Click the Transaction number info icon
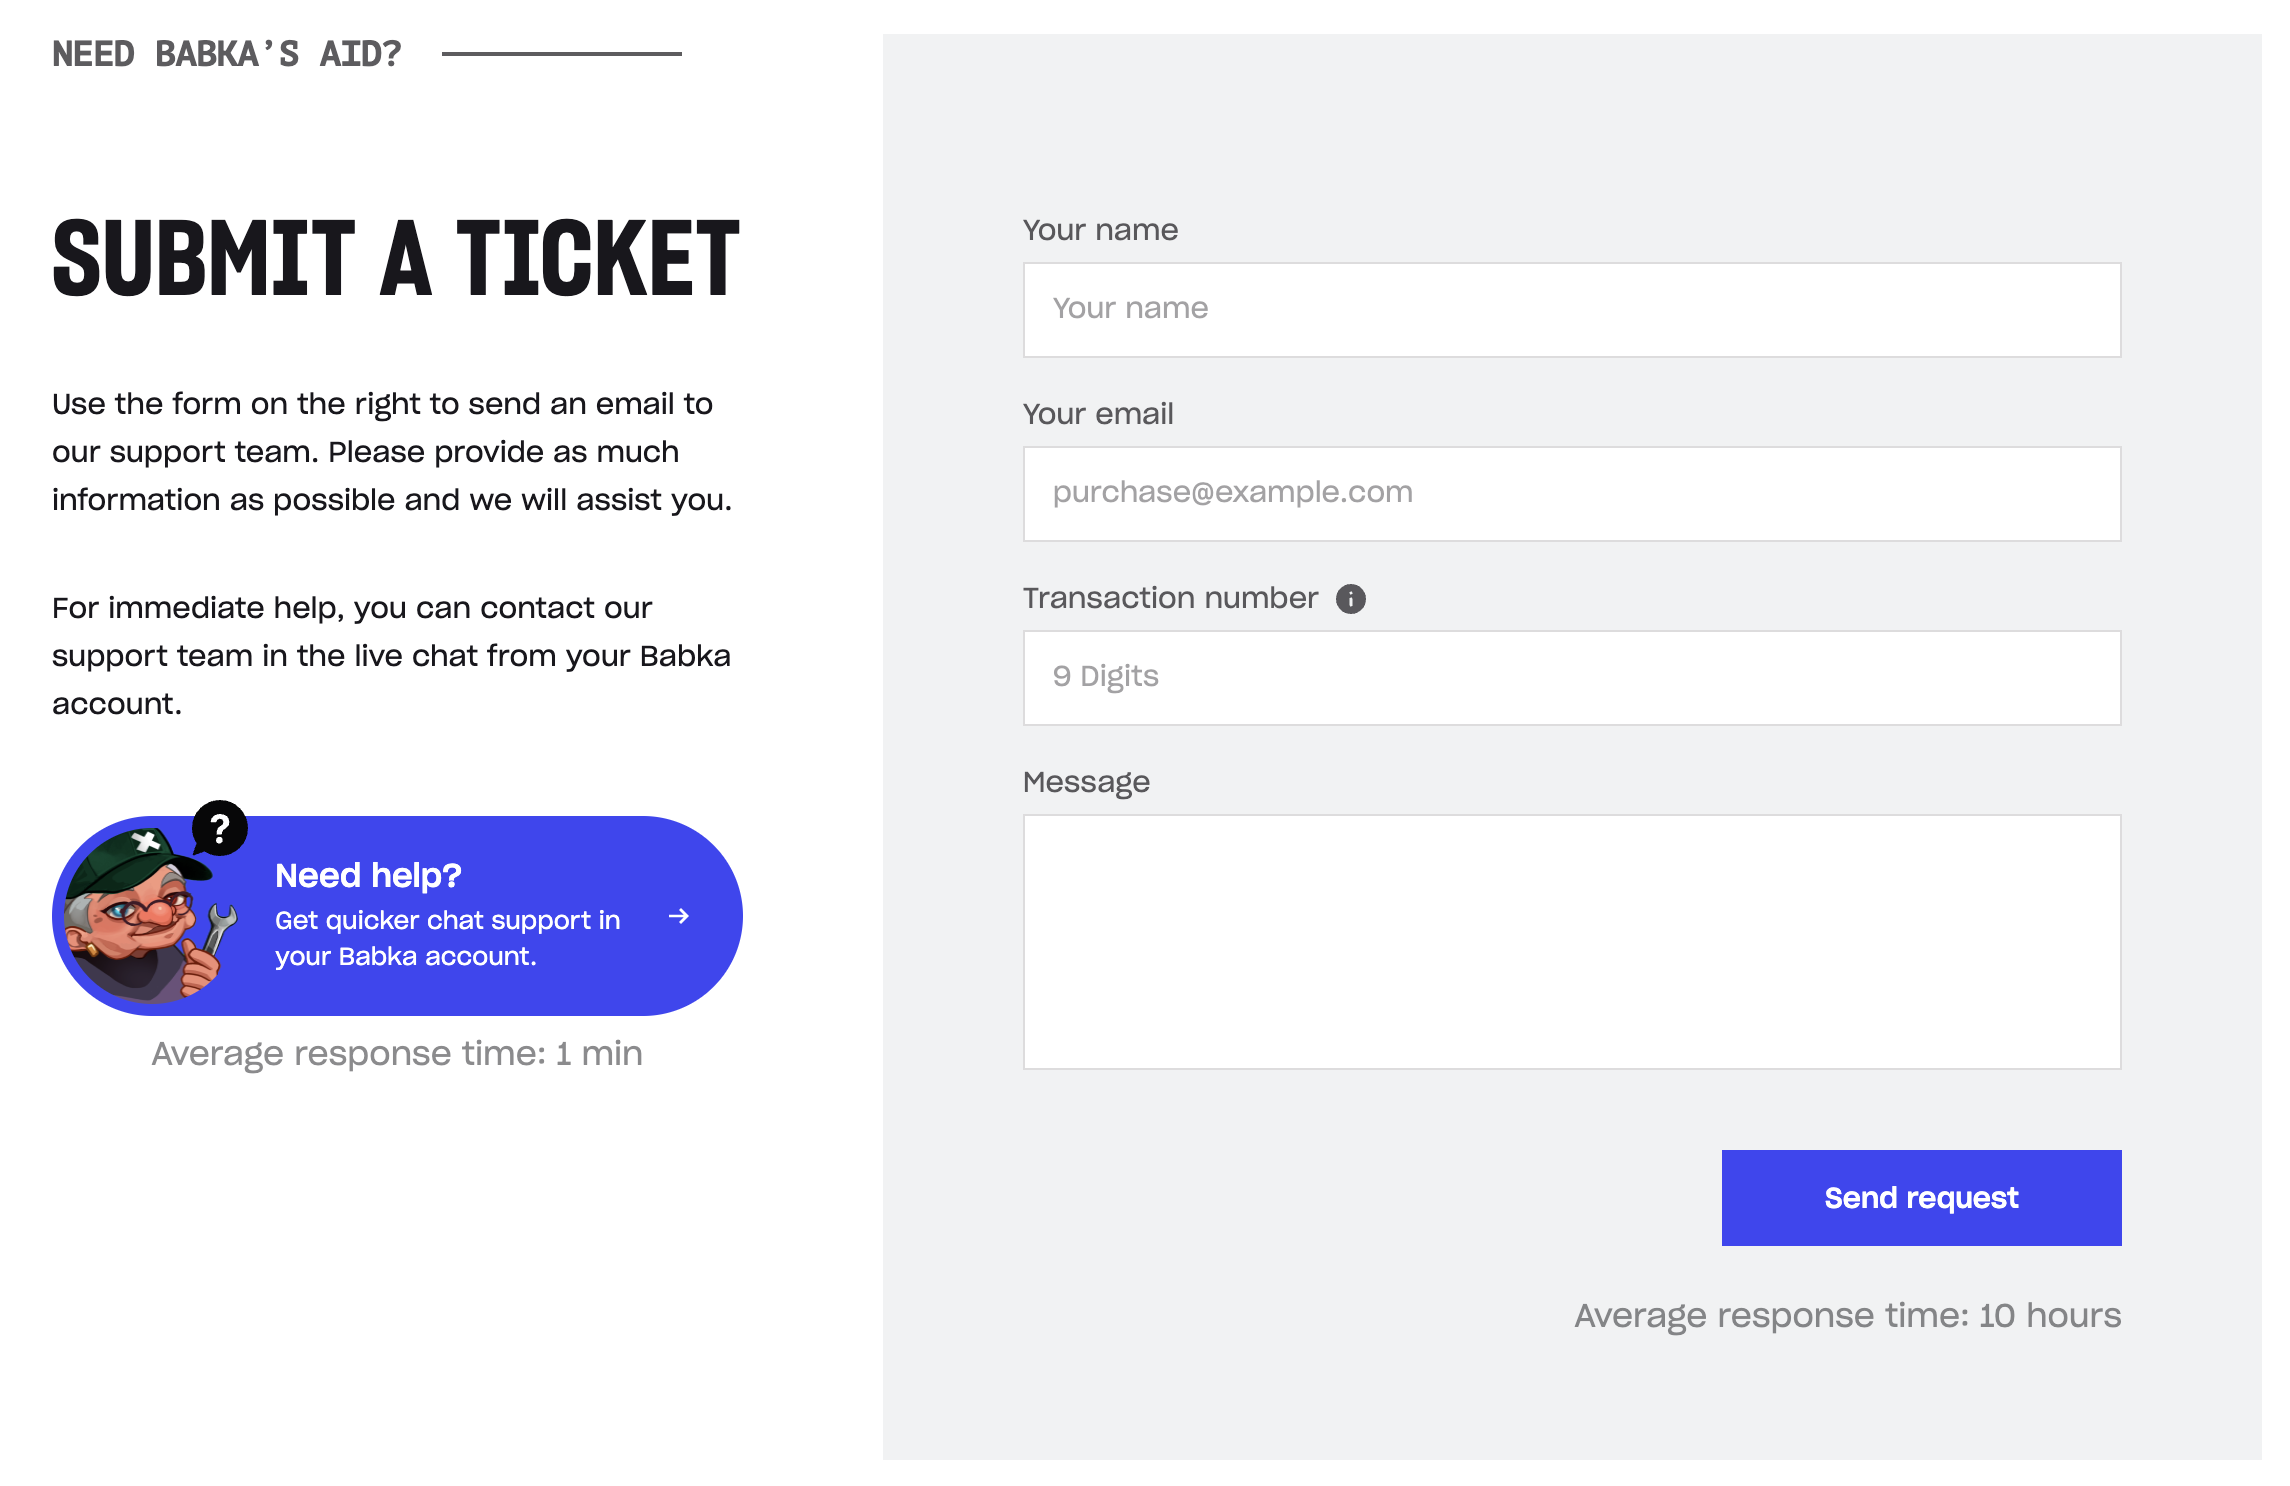The image size is (2290, 1486). click(x=1350, y=598)
